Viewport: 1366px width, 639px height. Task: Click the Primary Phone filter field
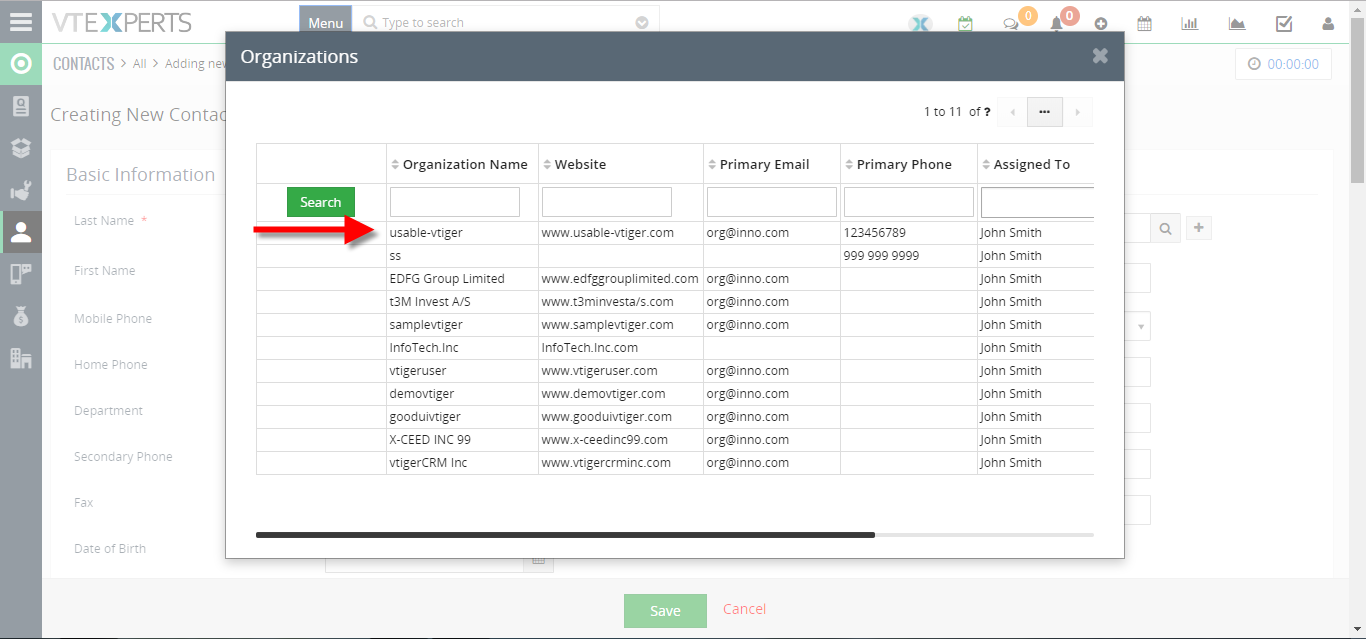[909, 202]
